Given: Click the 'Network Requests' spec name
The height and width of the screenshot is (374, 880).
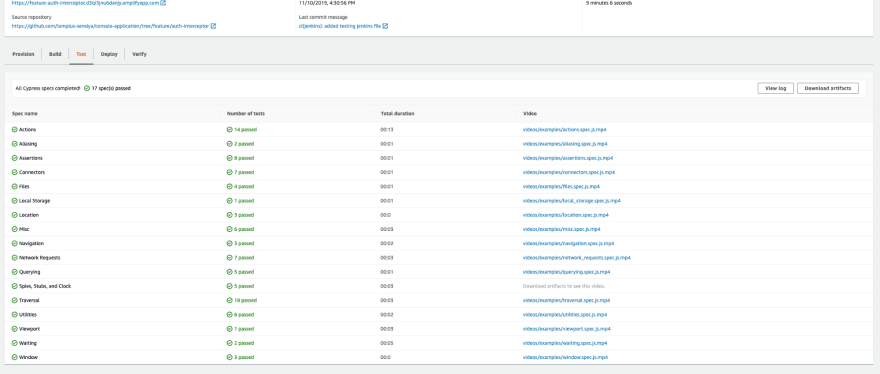Looking at the screenshot, I should coord(39,258).
